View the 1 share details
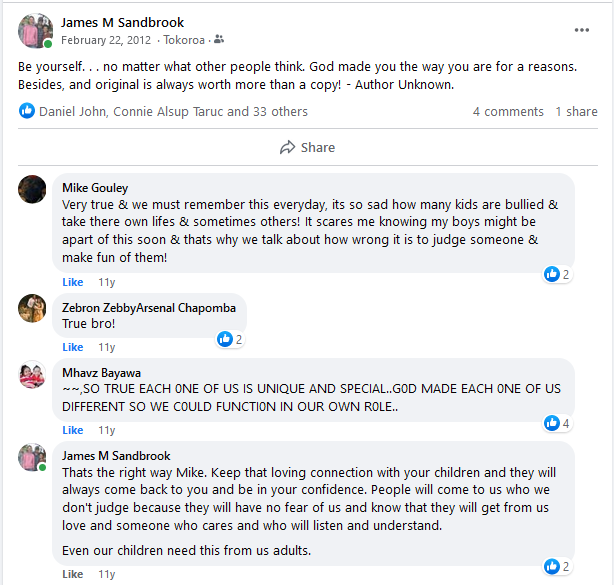 (x=576, y=112)
